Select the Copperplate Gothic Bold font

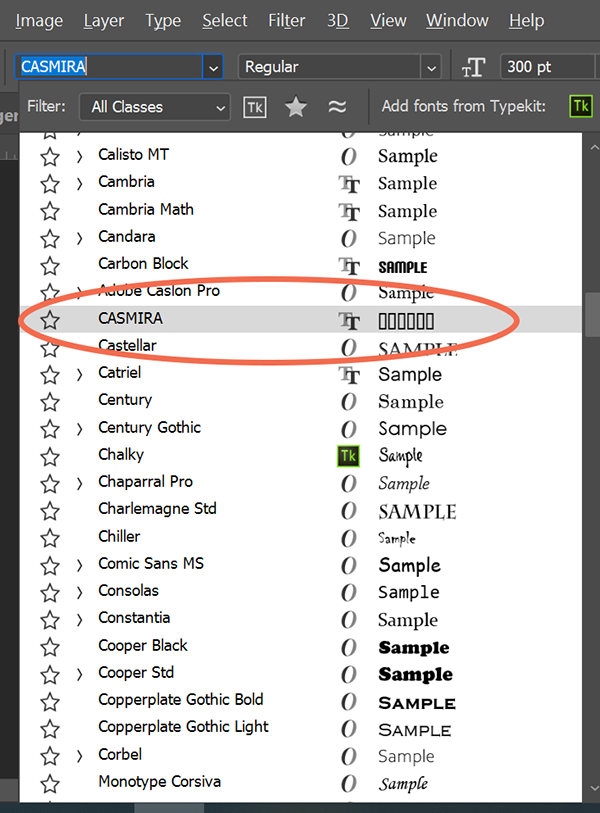coord(180,699)
